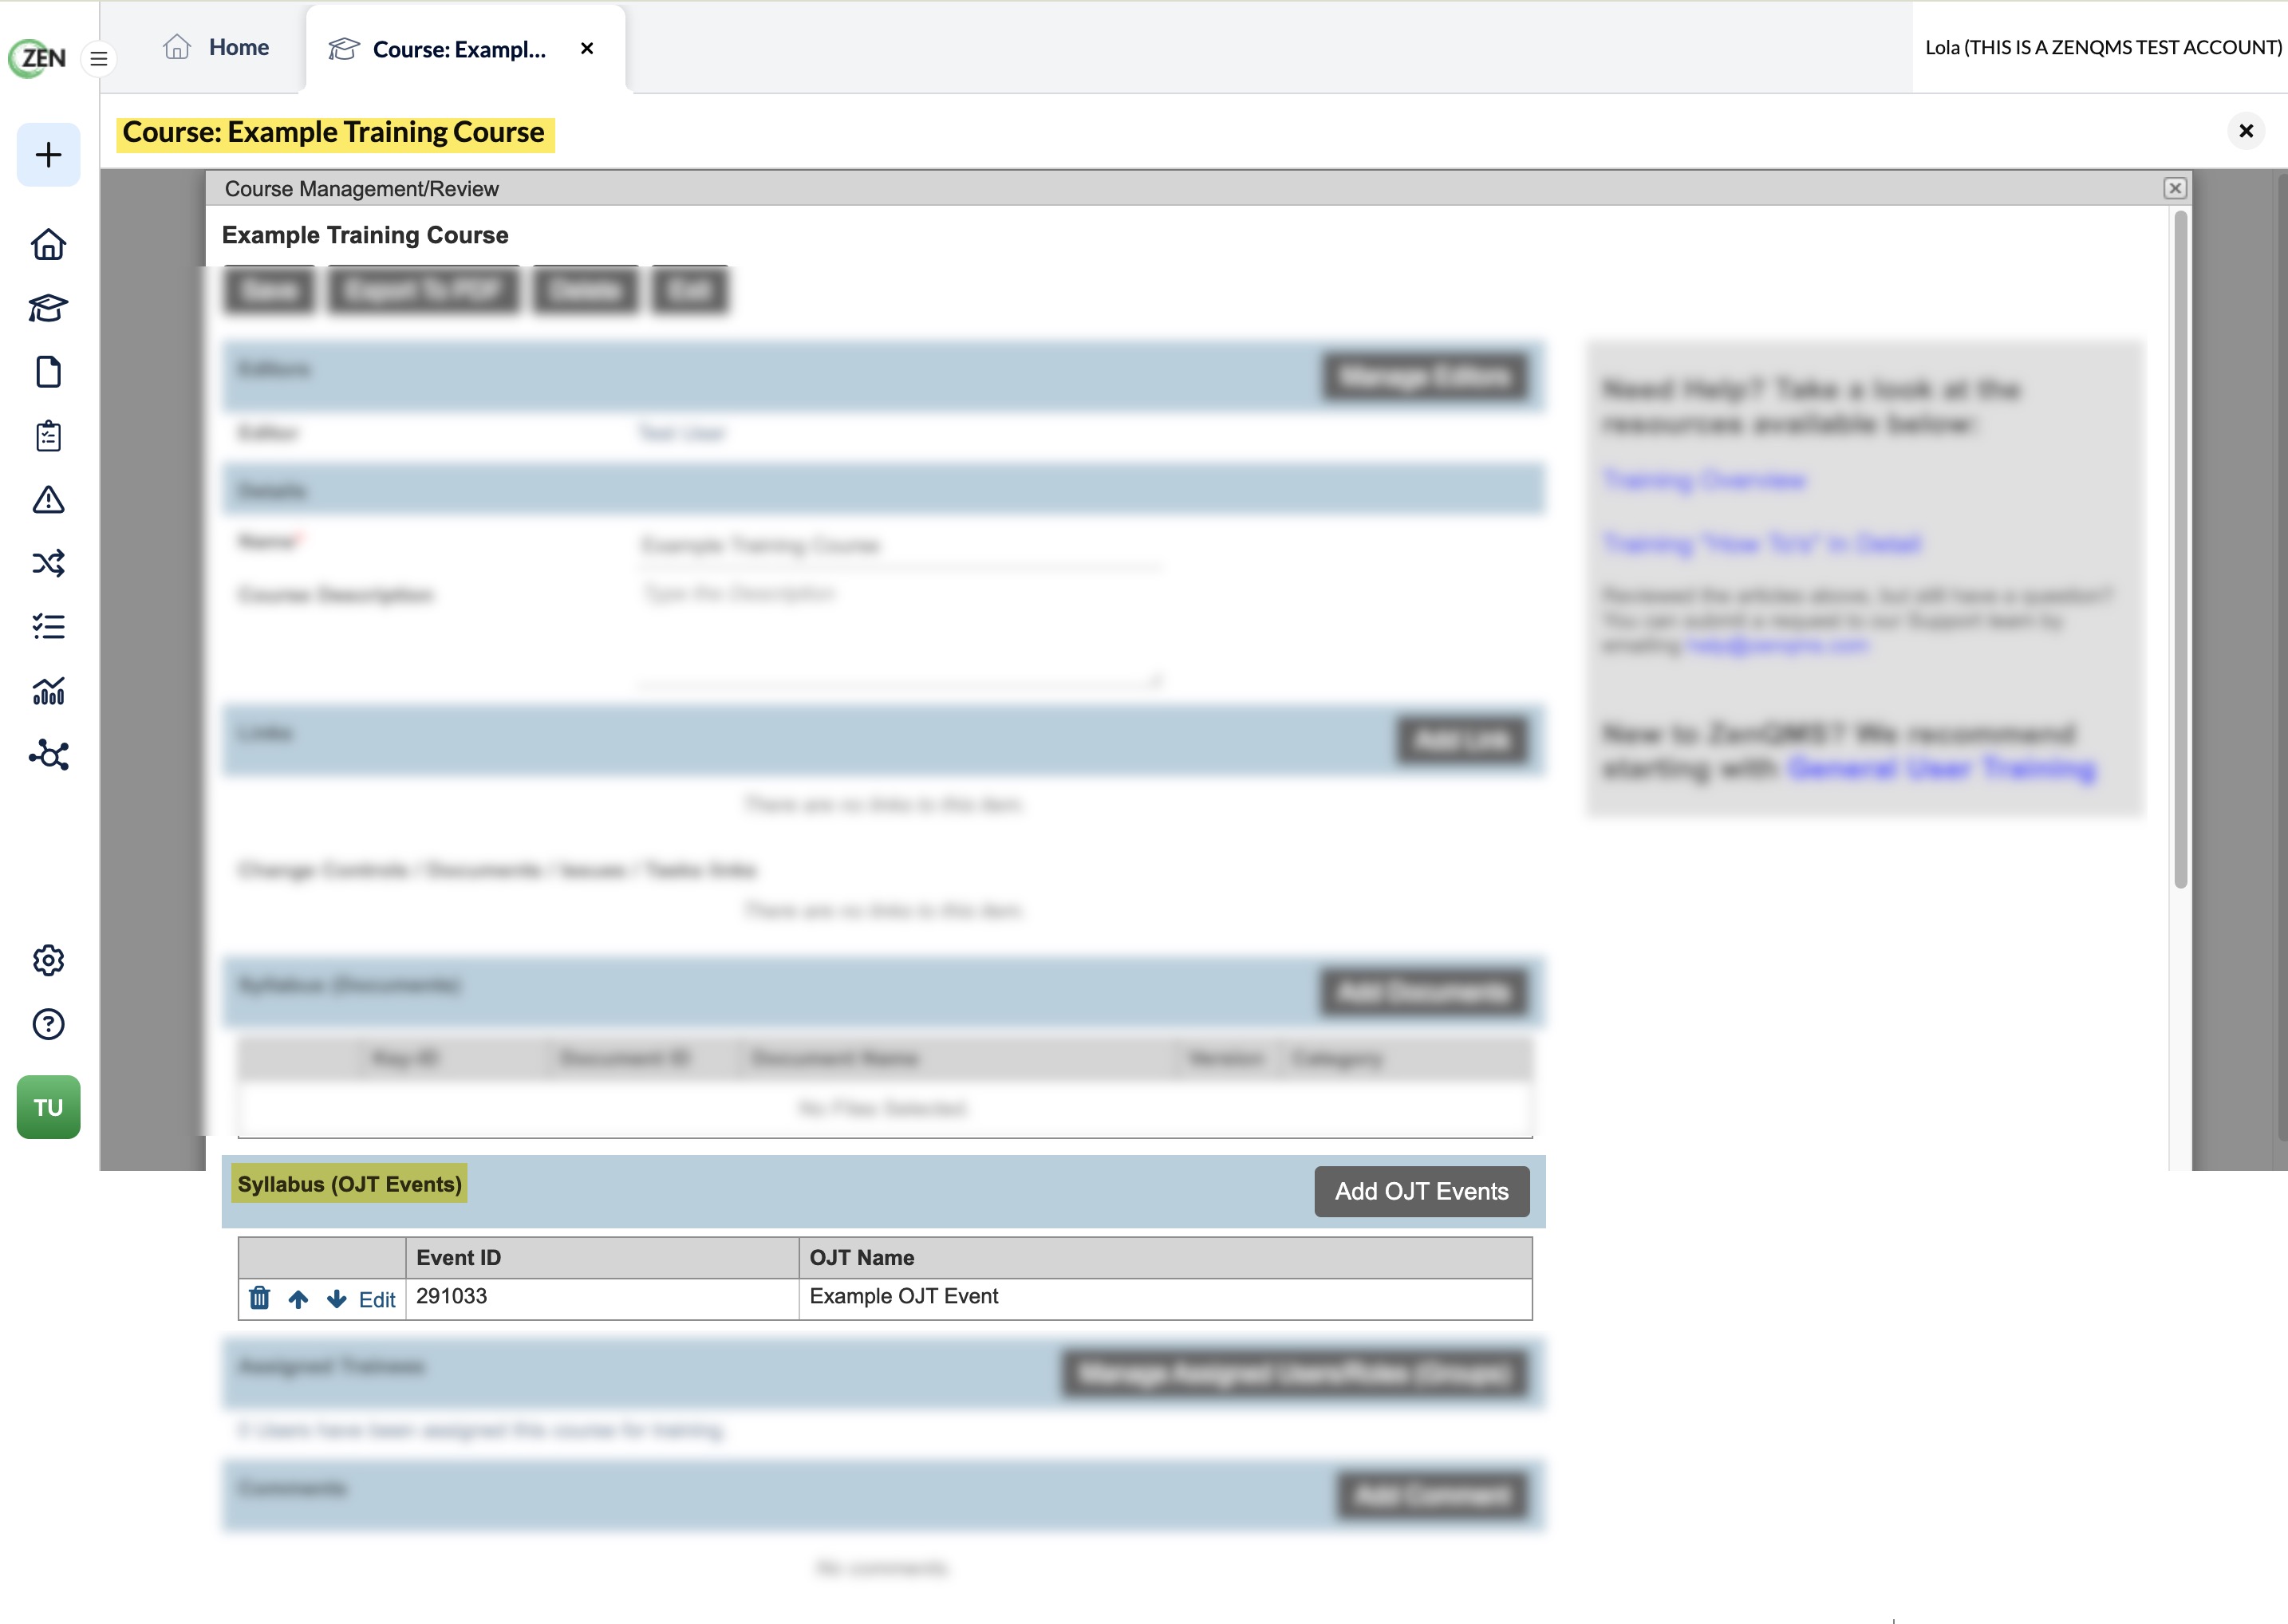Open the change control shuffle icon
This screenshot has height=1624, width=2288.
[x=48, y=563]
